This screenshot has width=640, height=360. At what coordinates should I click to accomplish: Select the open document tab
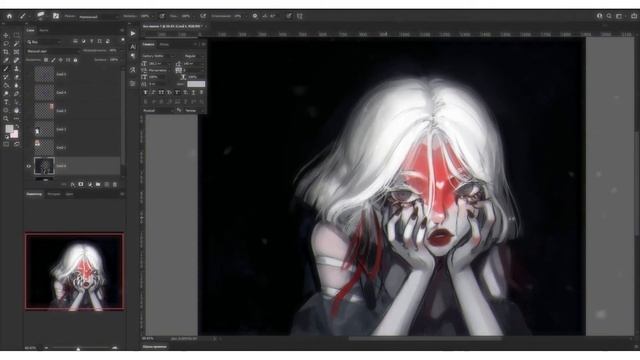(x=173, y=26)
